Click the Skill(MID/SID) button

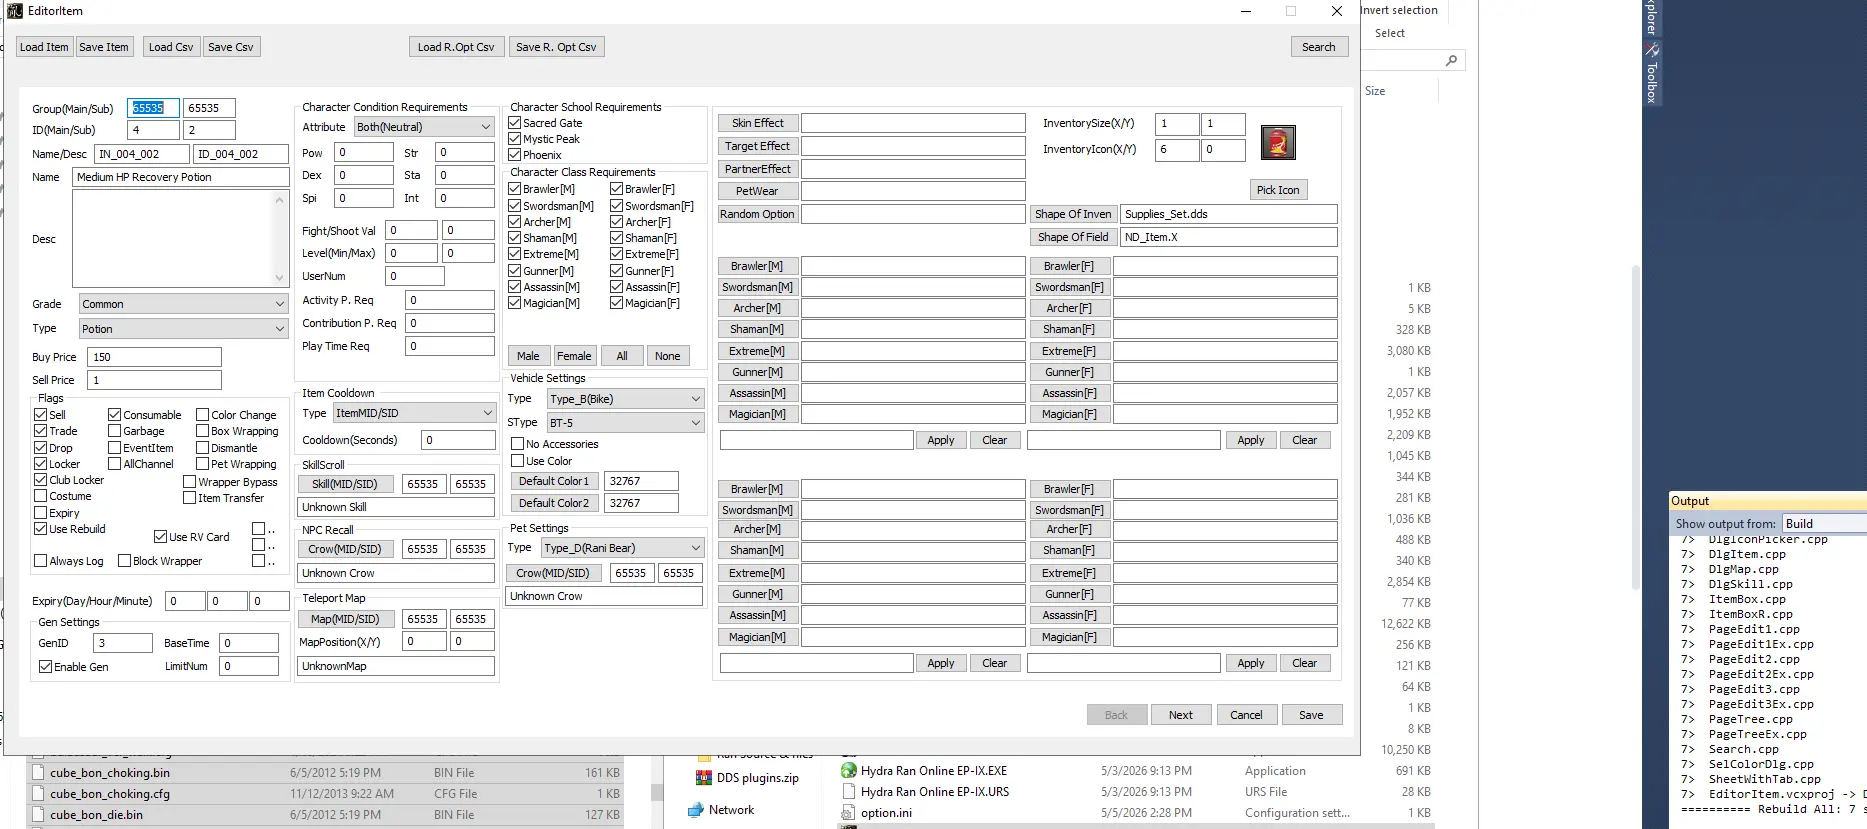pos(345,484)
